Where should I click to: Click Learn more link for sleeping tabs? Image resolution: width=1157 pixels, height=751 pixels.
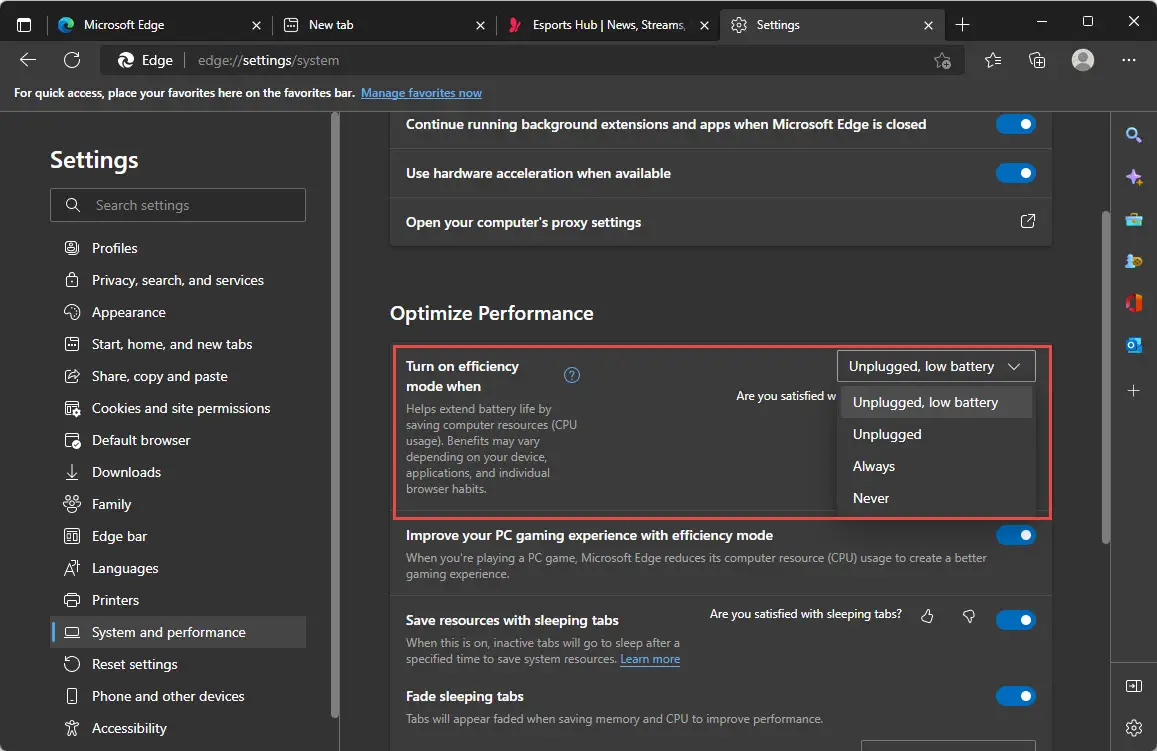point(650,659)
